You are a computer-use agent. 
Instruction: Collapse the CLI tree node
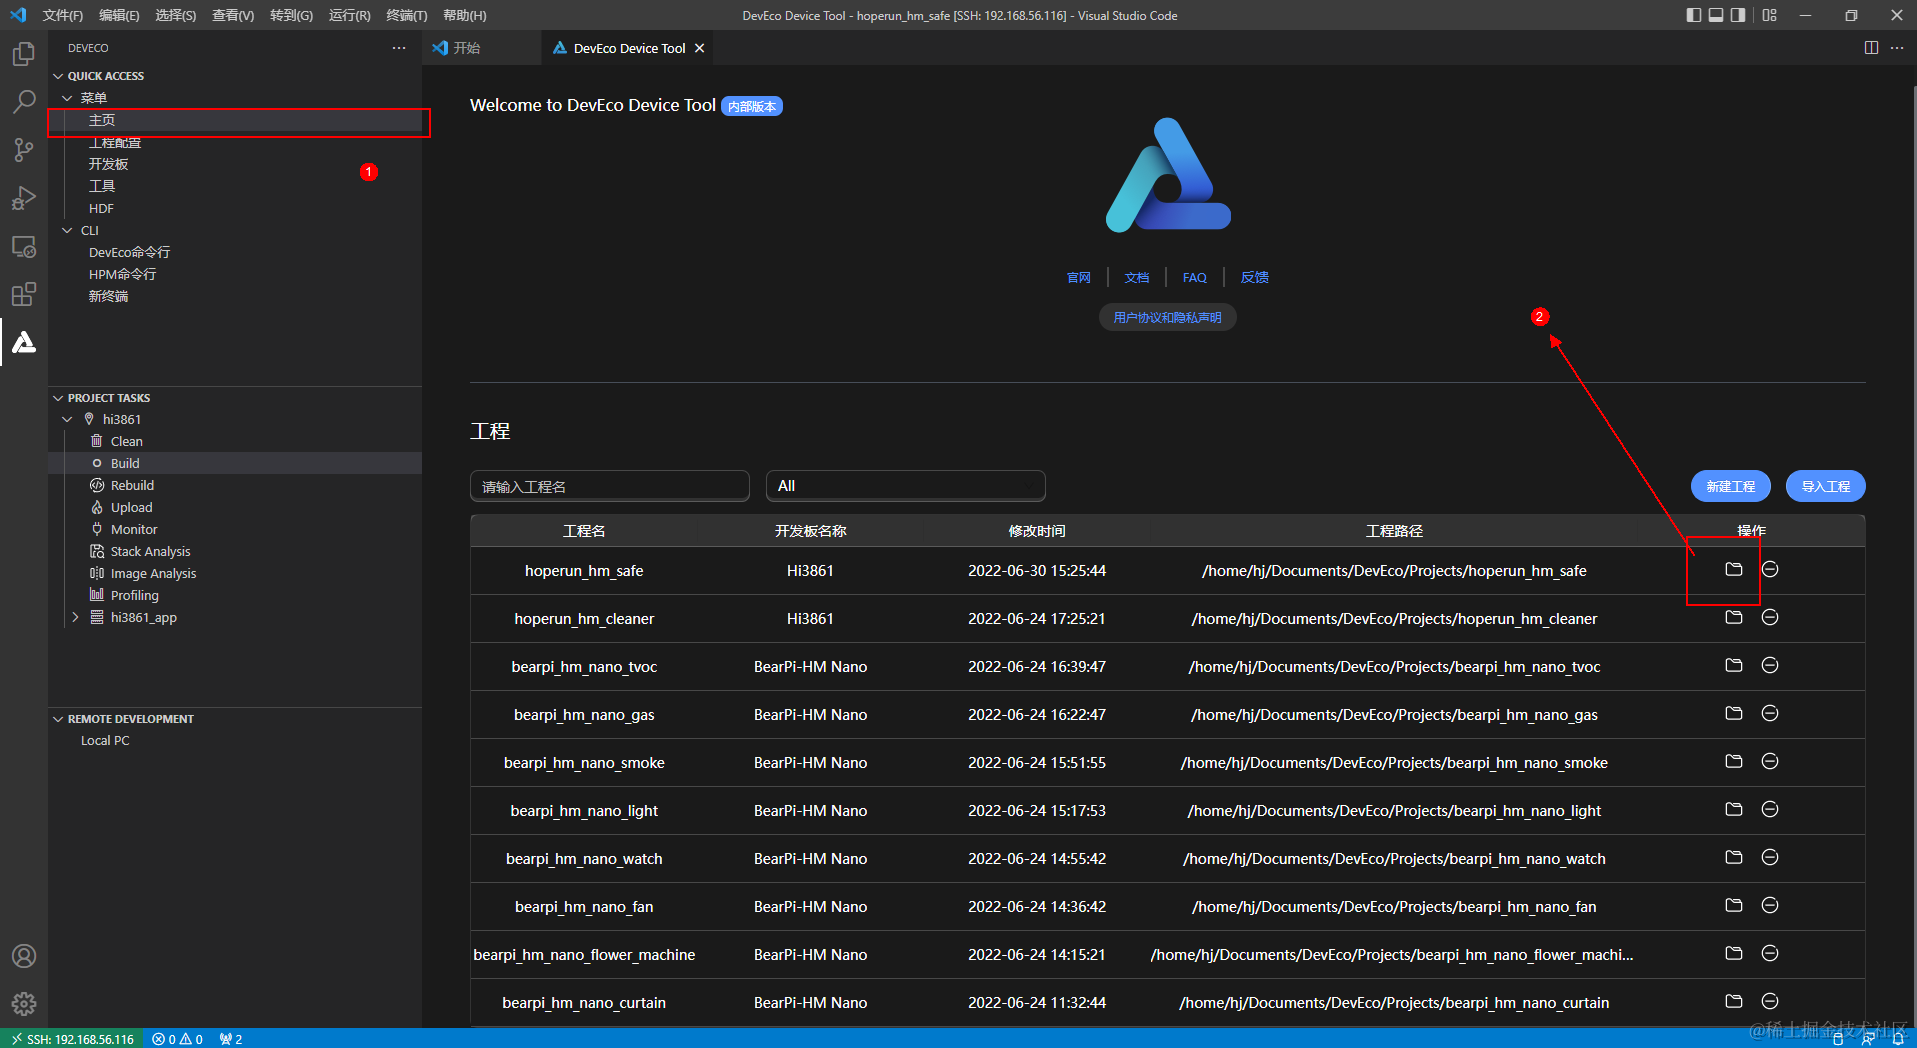point(67,230)
